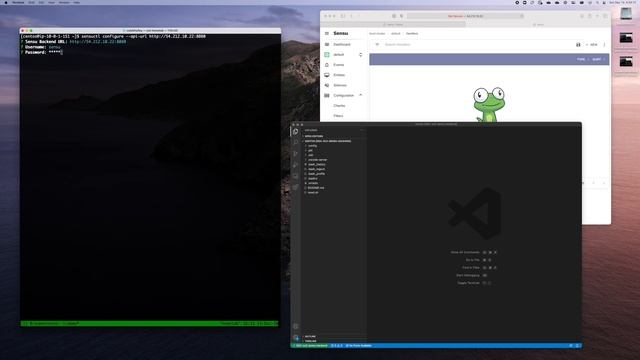Screen dimensions: 640x360
Task: Switch namespace with default selector in Sensu
Action: pyautogui.click(x=343, y=55)
